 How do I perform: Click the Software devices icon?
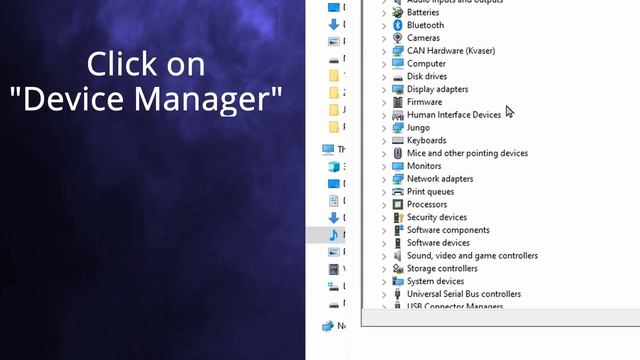point(398,243)
